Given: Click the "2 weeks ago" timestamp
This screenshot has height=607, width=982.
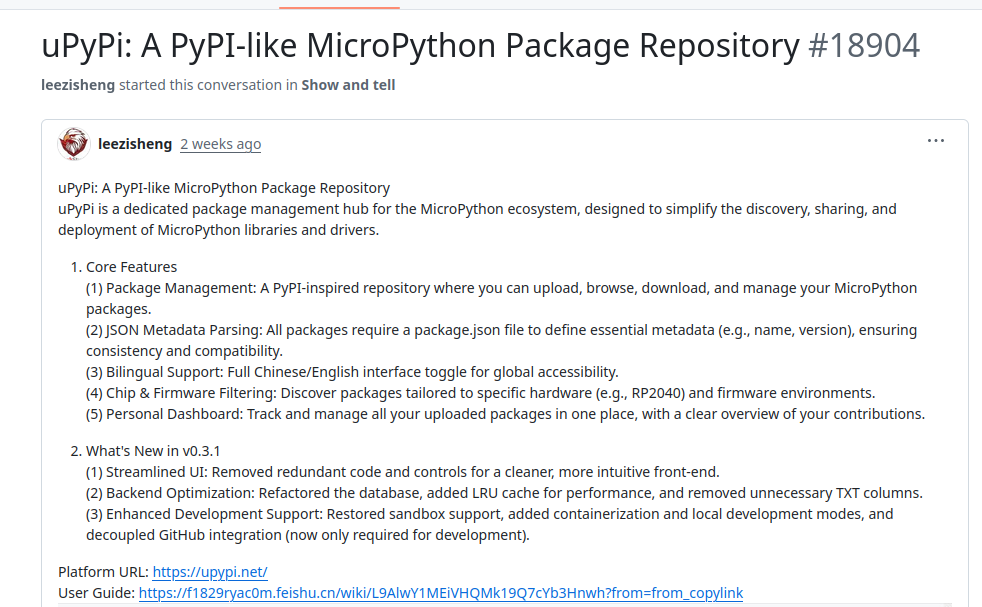Looking at the screenshot, I should [x=220, y=144].
